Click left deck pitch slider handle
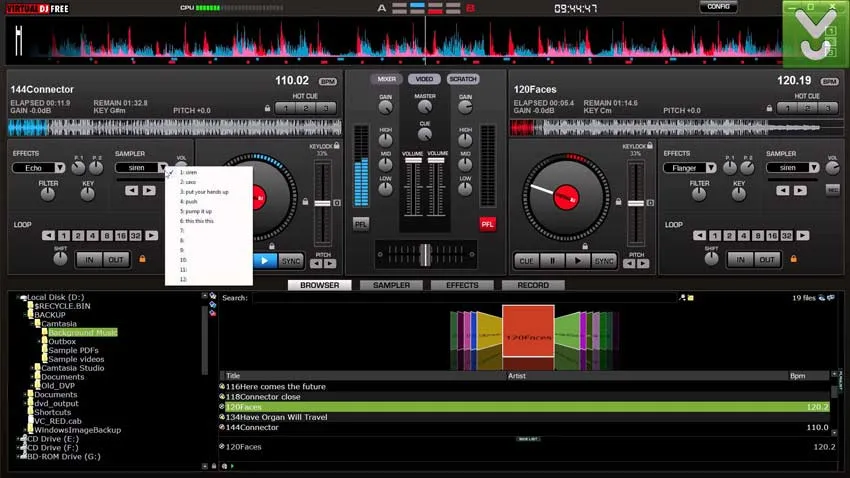Image resolution: width=850 pixels, height=478 pixels. pyautogui.click(x=323, y=203)
